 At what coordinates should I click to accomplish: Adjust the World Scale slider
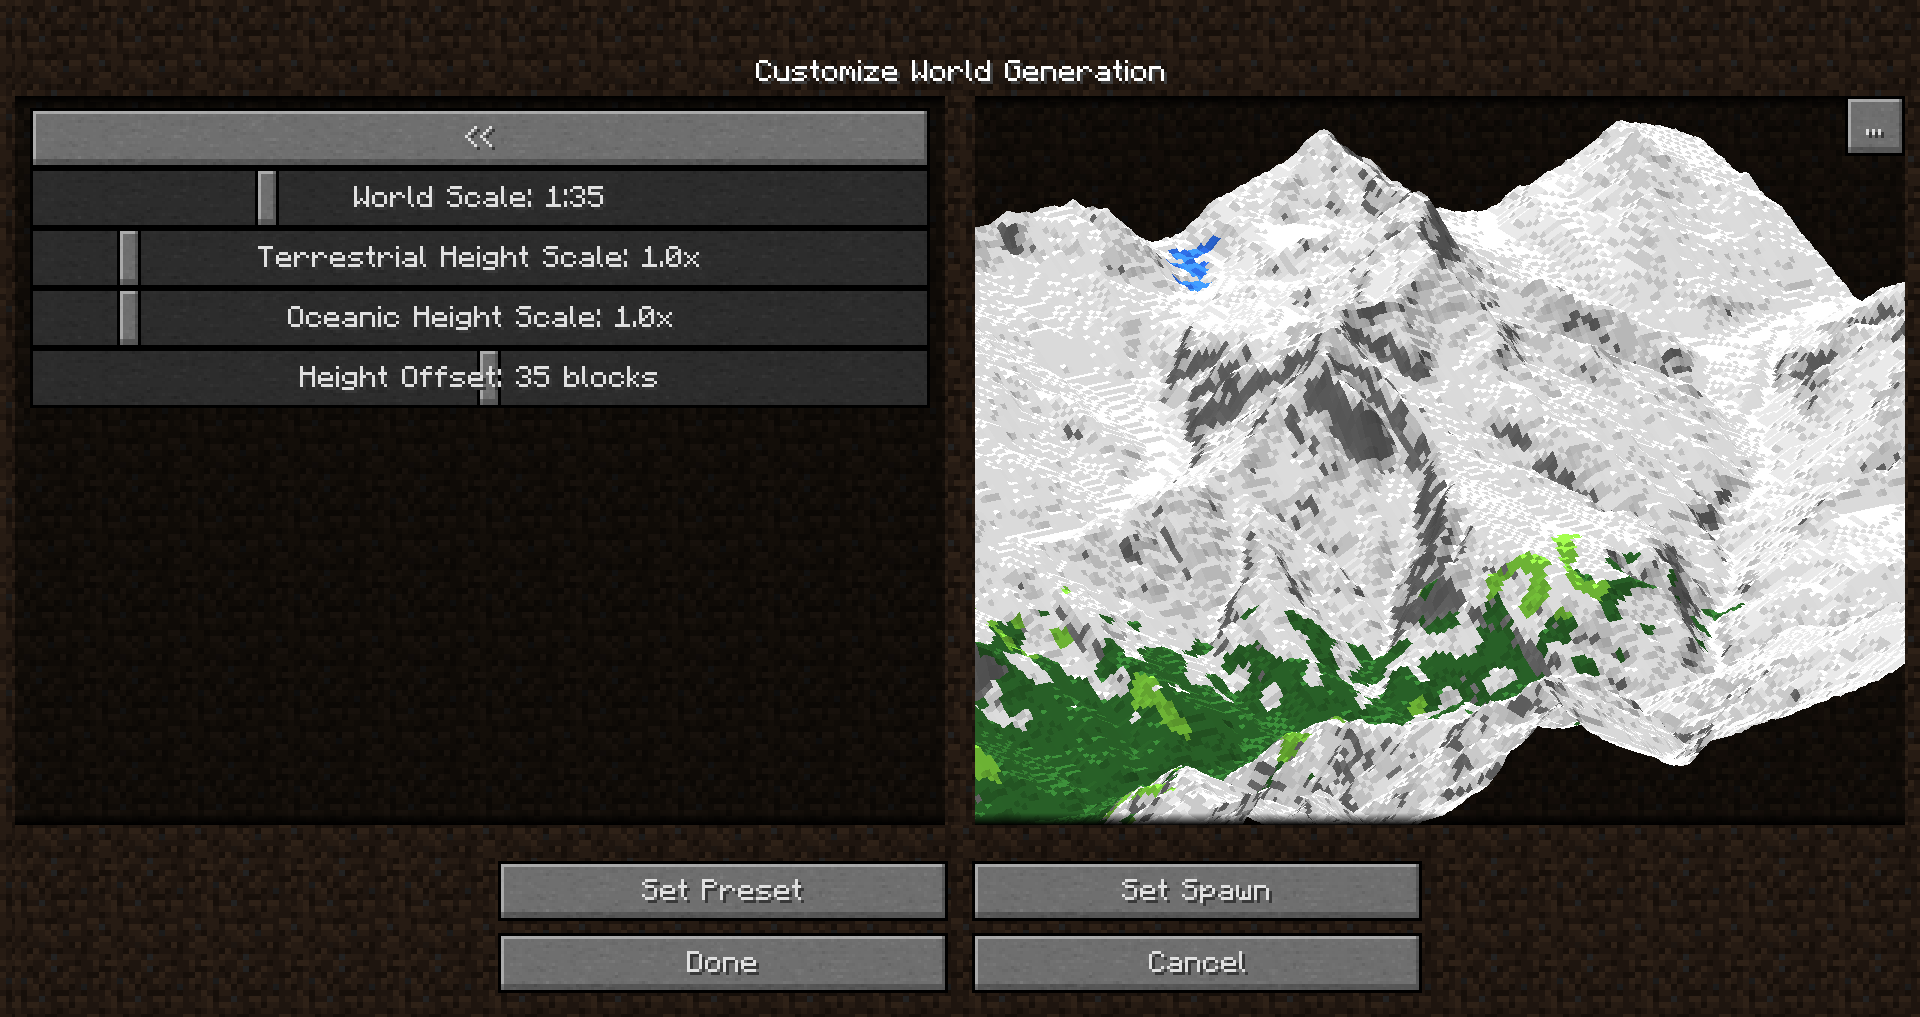480,197
